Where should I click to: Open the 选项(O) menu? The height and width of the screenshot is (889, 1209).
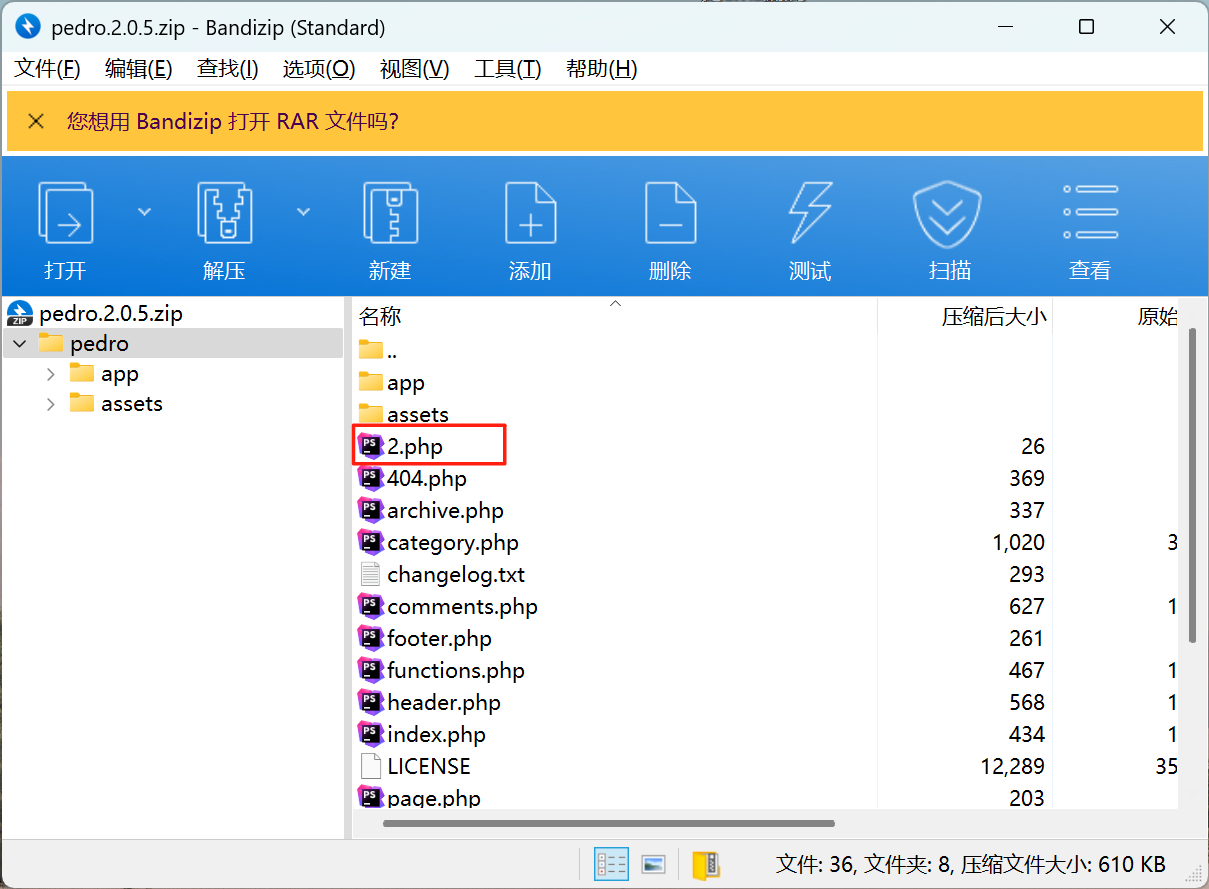(x=319, y=69)
